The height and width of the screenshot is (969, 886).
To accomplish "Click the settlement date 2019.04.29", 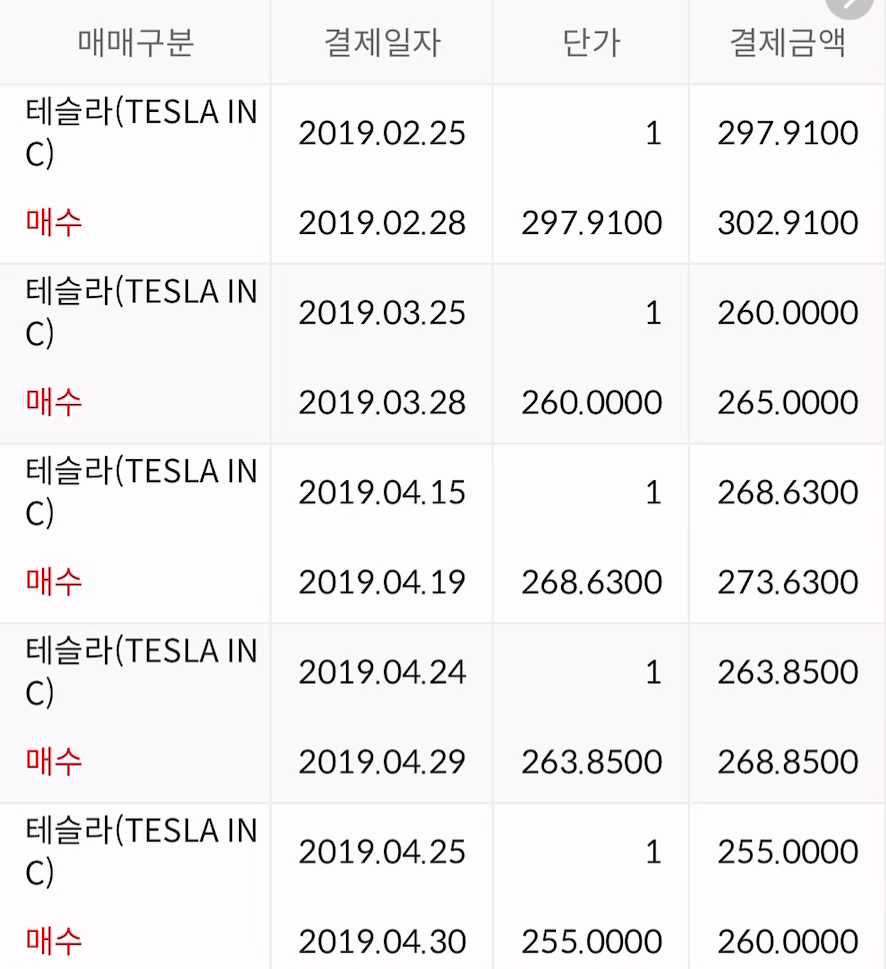I will (382, 762).
